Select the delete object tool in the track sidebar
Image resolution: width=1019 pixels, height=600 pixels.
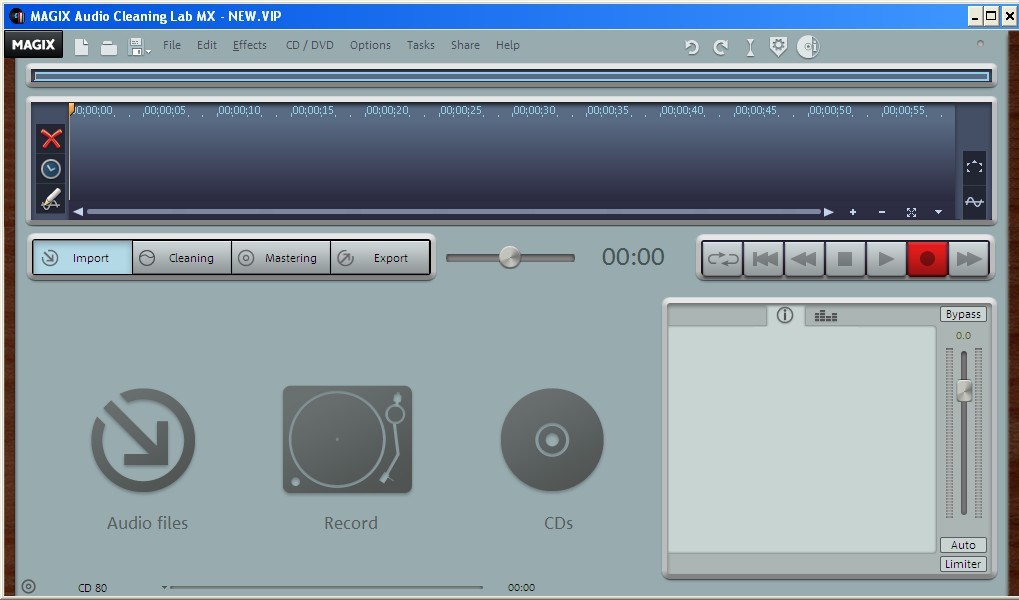(x=50, y=138)
